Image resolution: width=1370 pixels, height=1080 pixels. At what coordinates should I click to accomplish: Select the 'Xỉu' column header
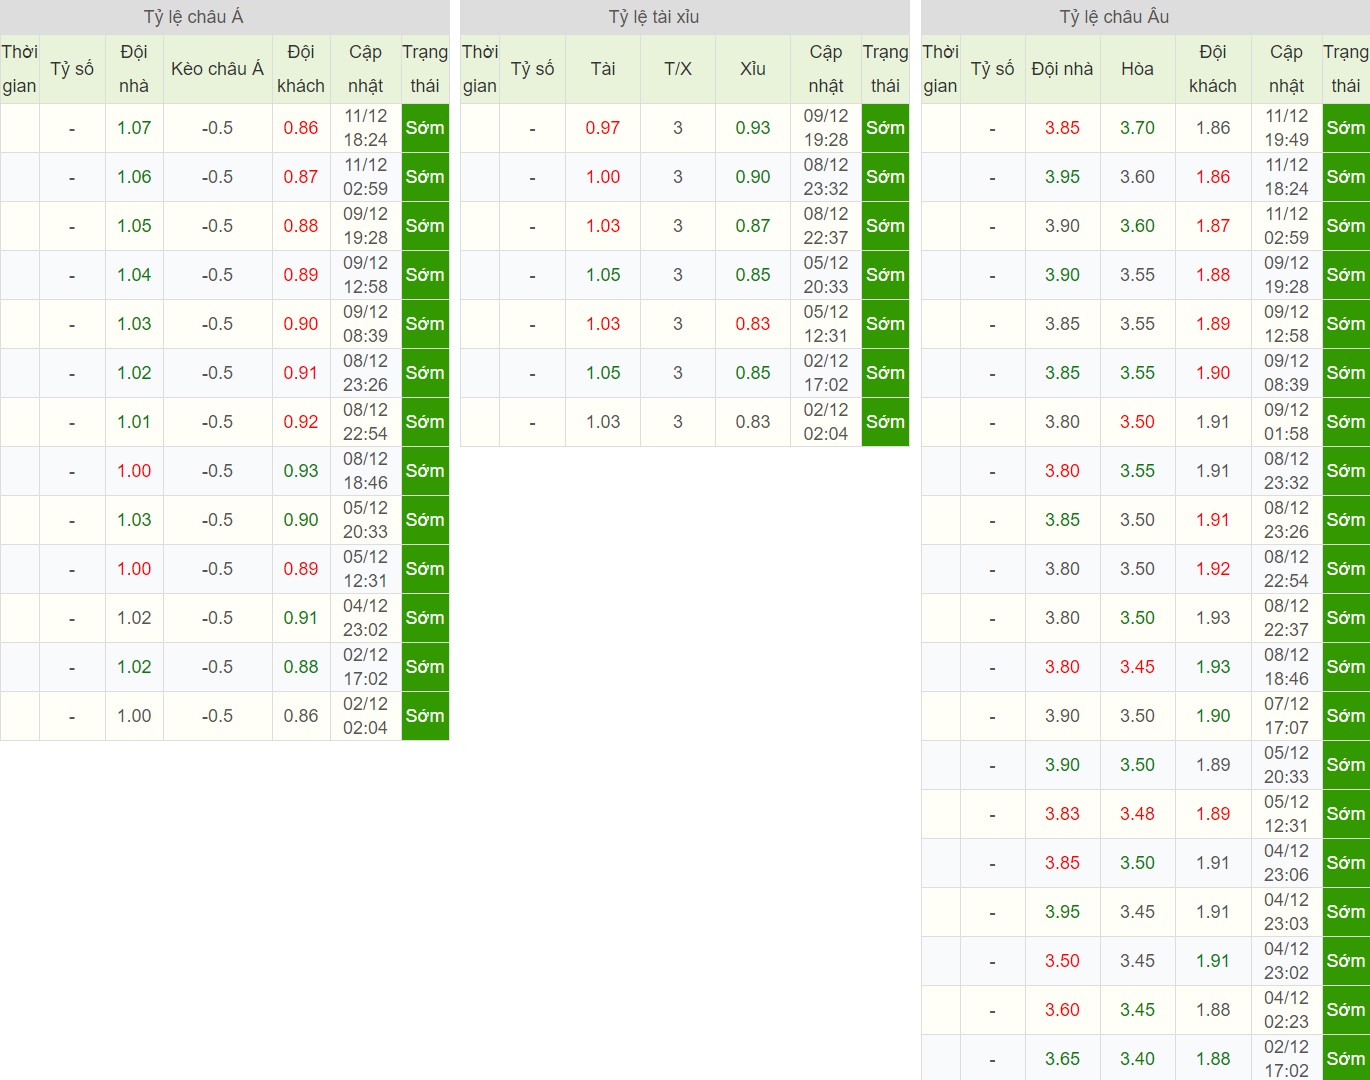[753, 69]
